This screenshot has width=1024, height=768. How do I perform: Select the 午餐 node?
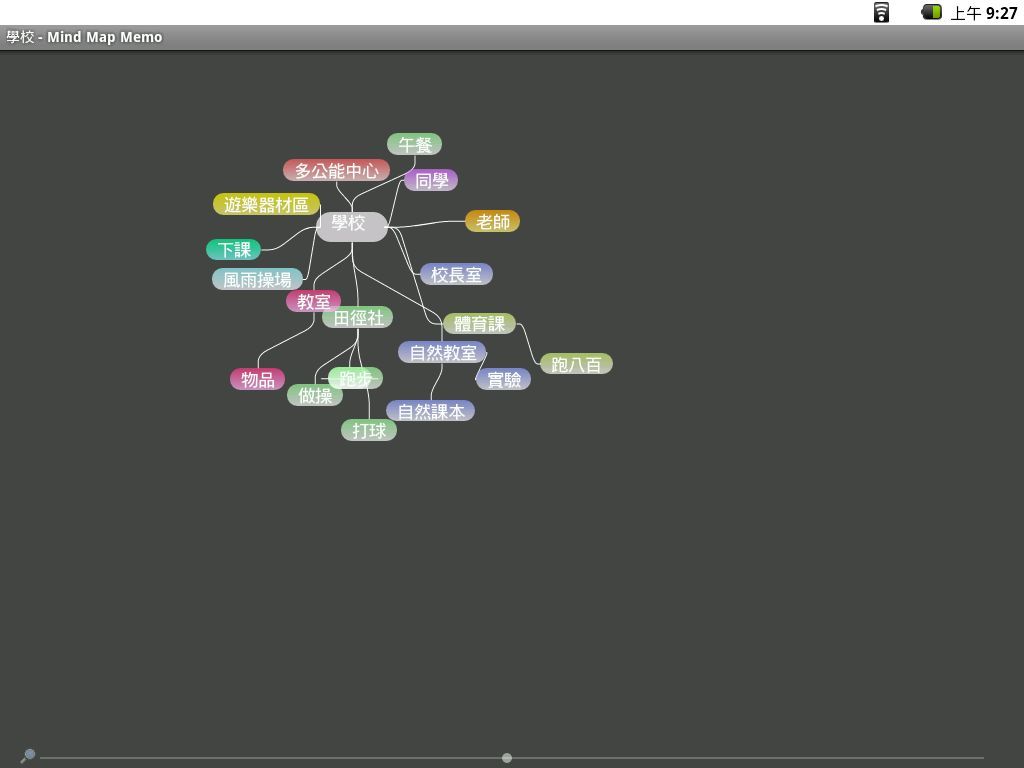tap(414, 145)
